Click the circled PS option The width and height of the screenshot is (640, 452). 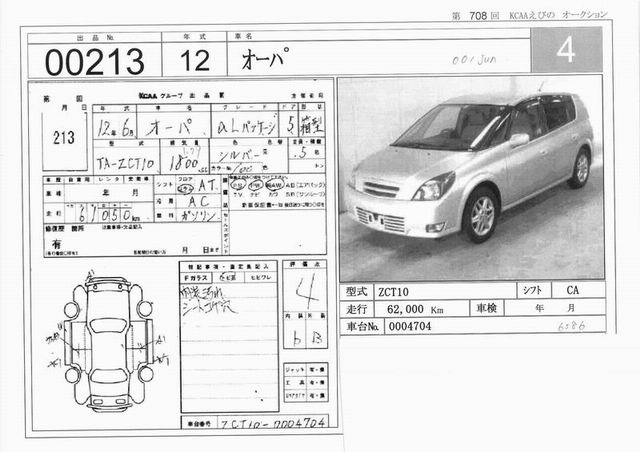237,185
